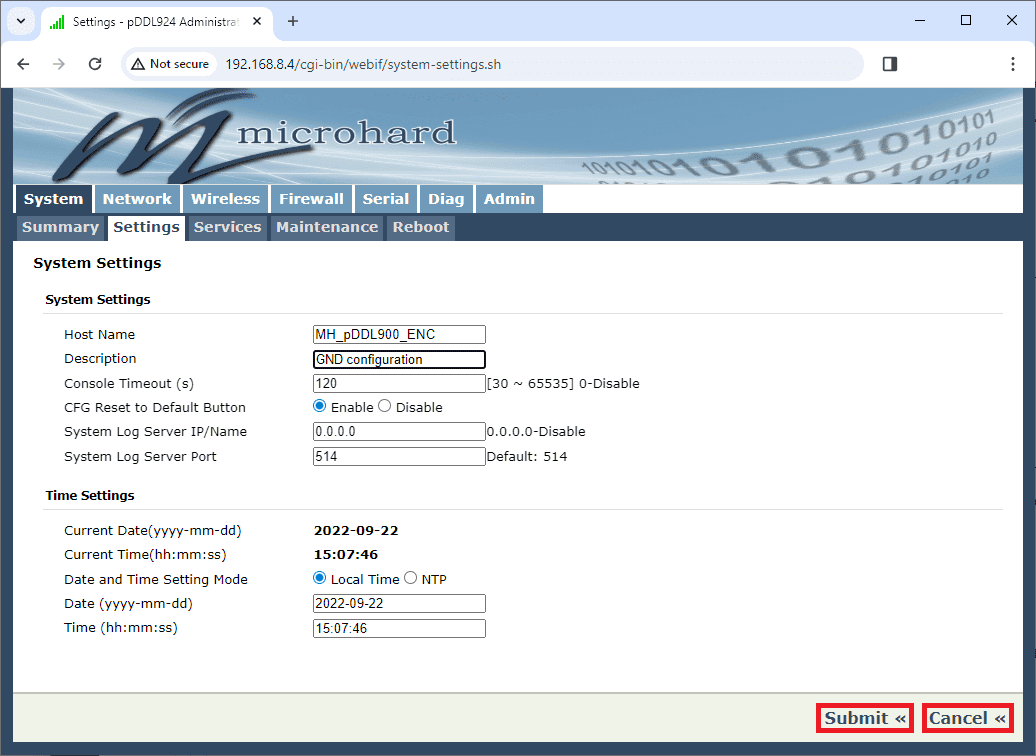
Task: Submit the system settings
Action: click(x=865, y=718)
